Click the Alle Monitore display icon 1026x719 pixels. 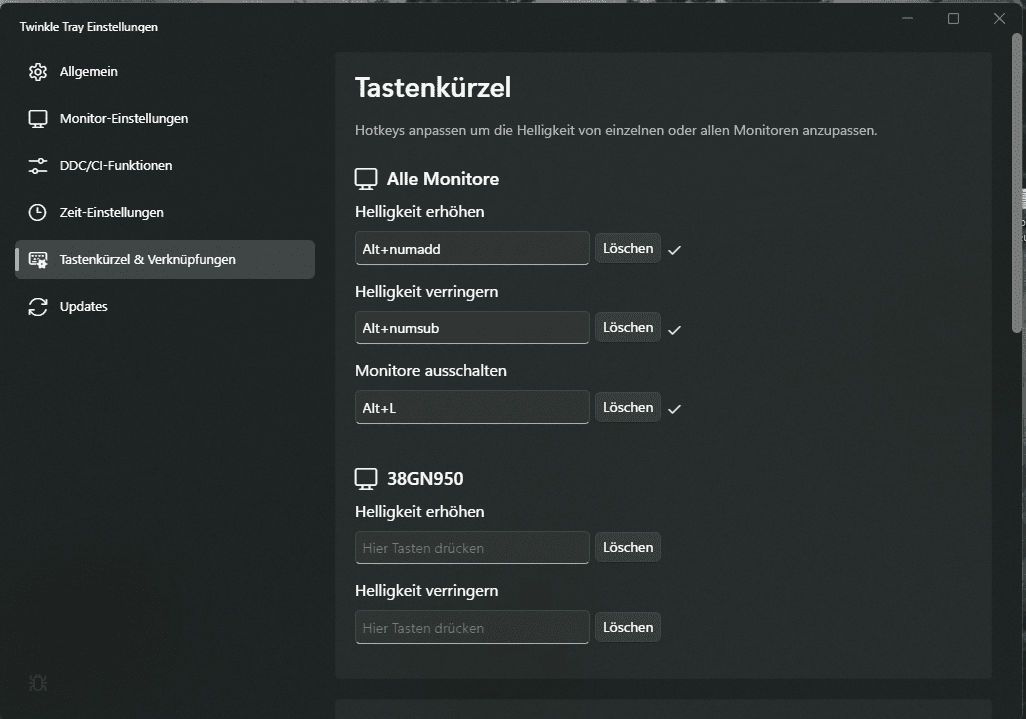pos(366,179)
